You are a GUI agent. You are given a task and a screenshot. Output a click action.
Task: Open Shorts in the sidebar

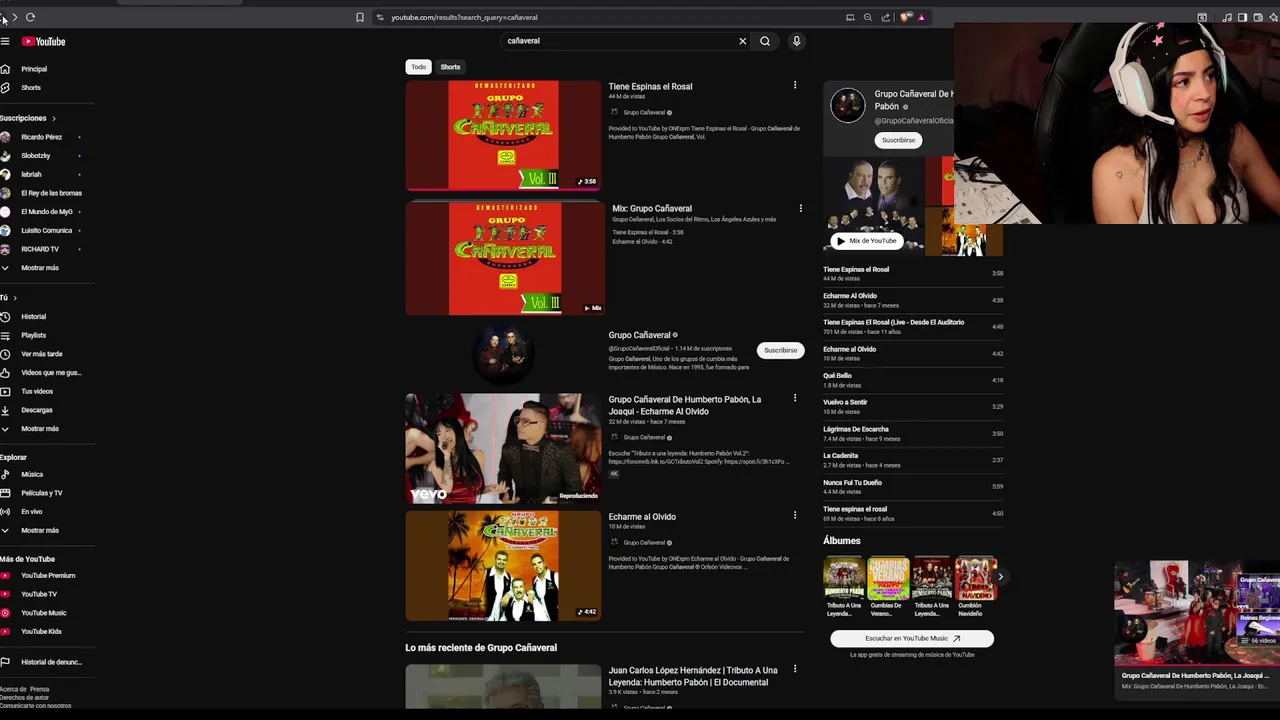(31, 88)
